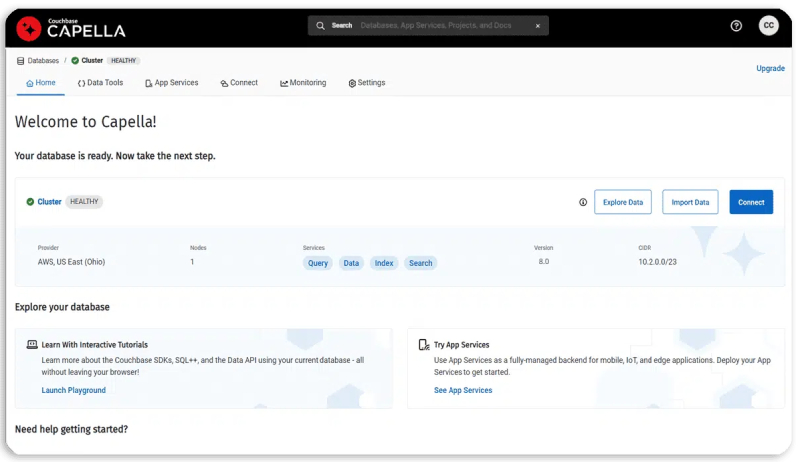Image resolution: width=800 pixels, height=462 pixels.
Task: Go to the Connect tab
Action: (x=239, y=83)
